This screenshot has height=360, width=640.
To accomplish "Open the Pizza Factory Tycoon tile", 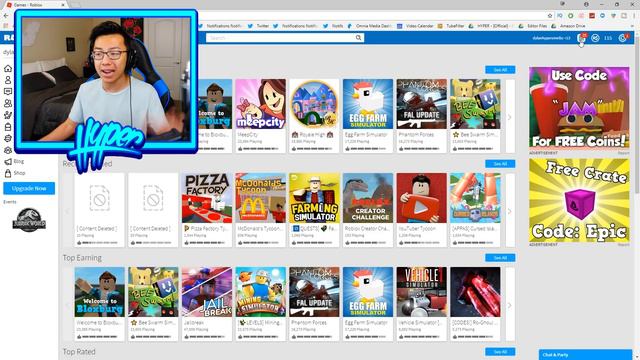I will (207, 210).
